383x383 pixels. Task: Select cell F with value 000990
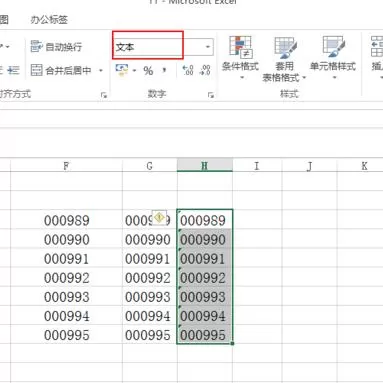pyautogui.click(x=66, y=239)
